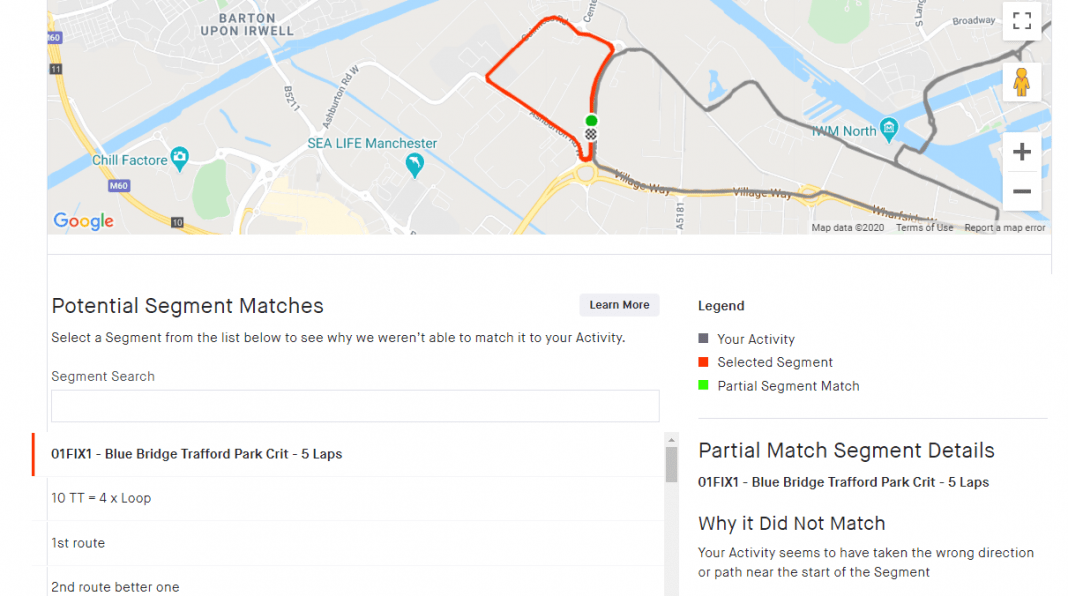The image size is (1068, 596).
Task: Click inside the Segment Search field
Action: pos(355,406)
